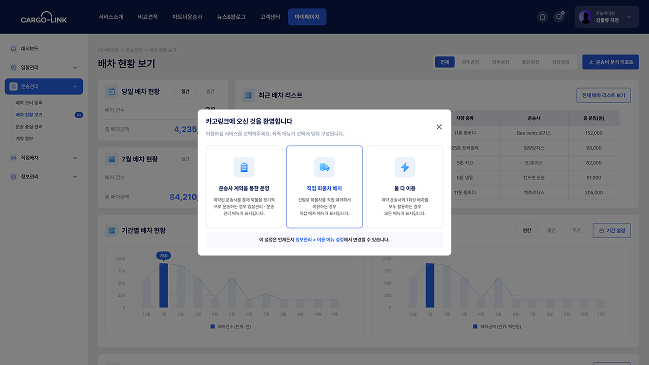Select the third factory filter tab

(x=500, y=62)
